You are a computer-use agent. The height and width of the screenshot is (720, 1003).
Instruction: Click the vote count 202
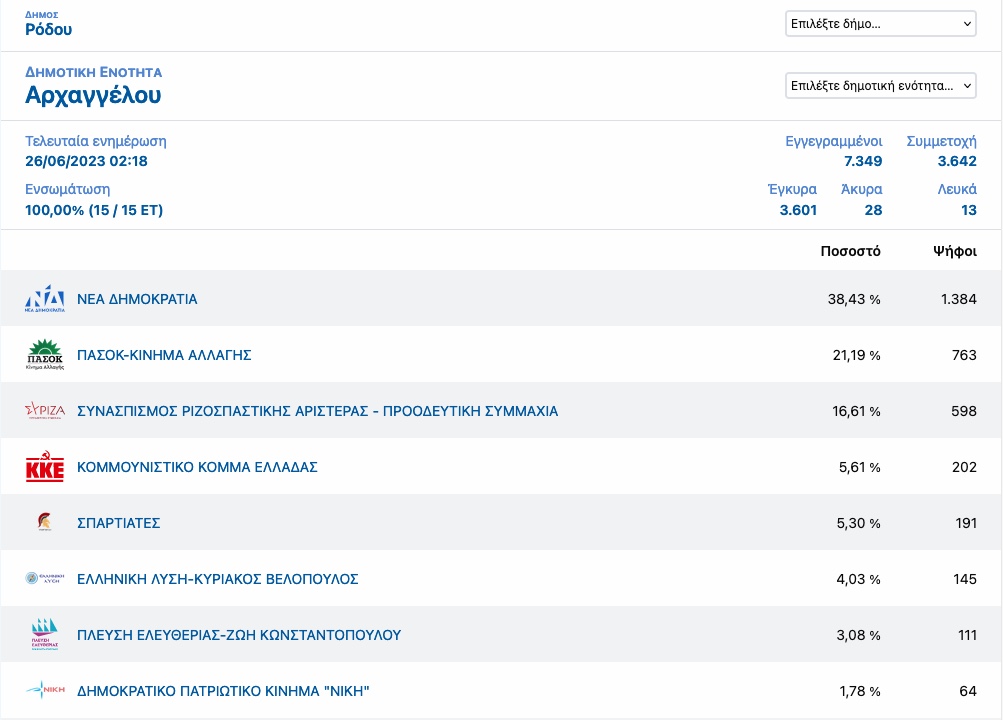point(964,467)
